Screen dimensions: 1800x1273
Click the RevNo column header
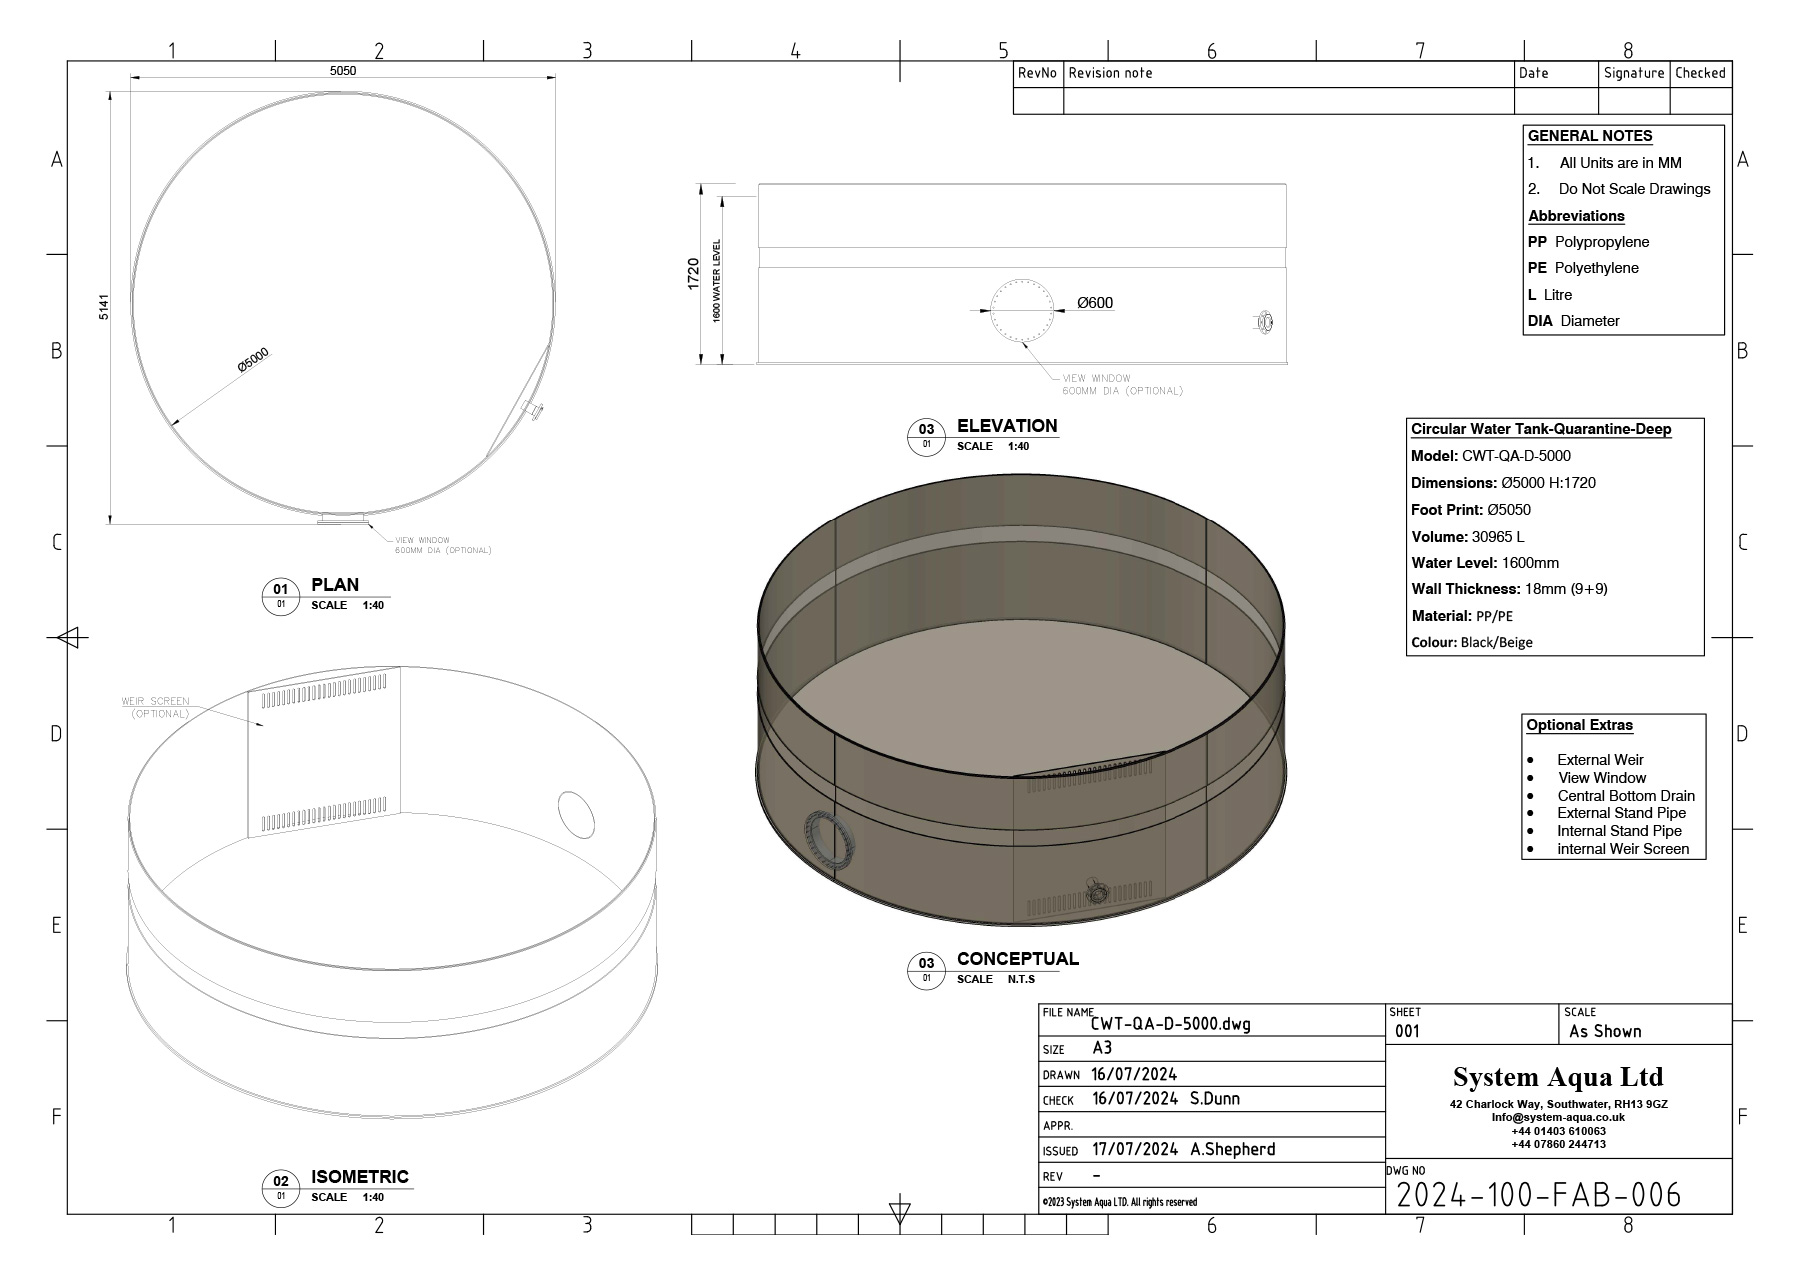(1037, 73)
